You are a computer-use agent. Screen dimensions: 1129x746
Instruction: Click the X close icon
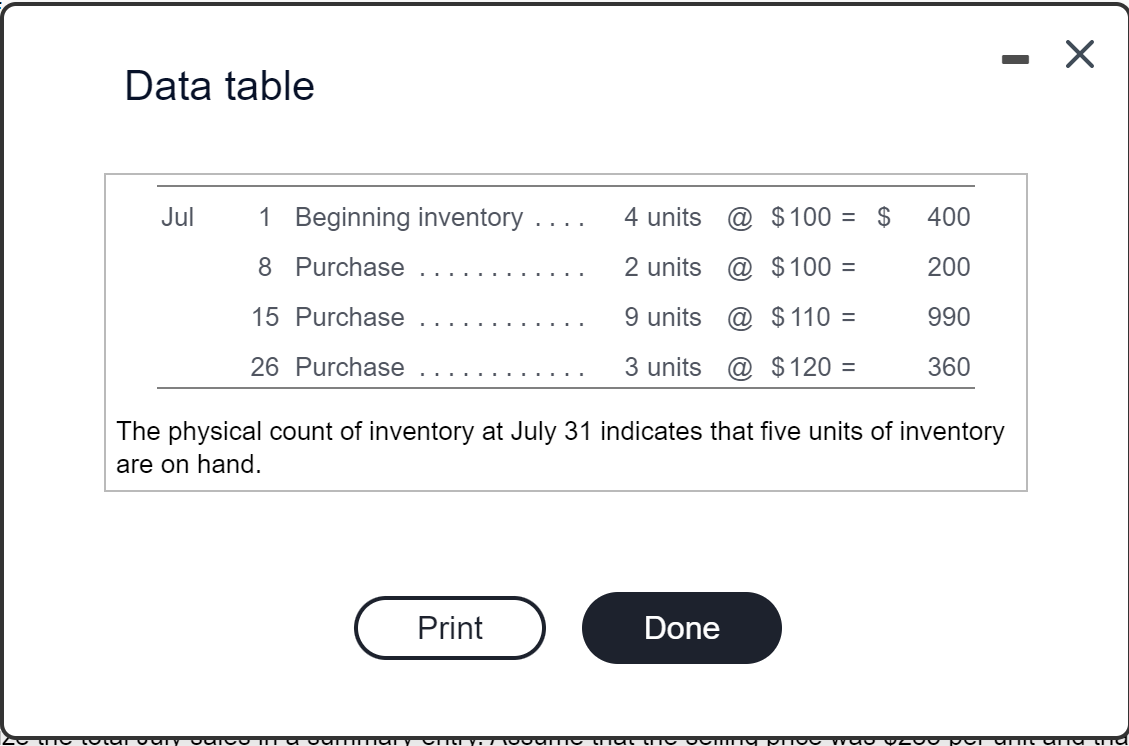(1080, 55)
